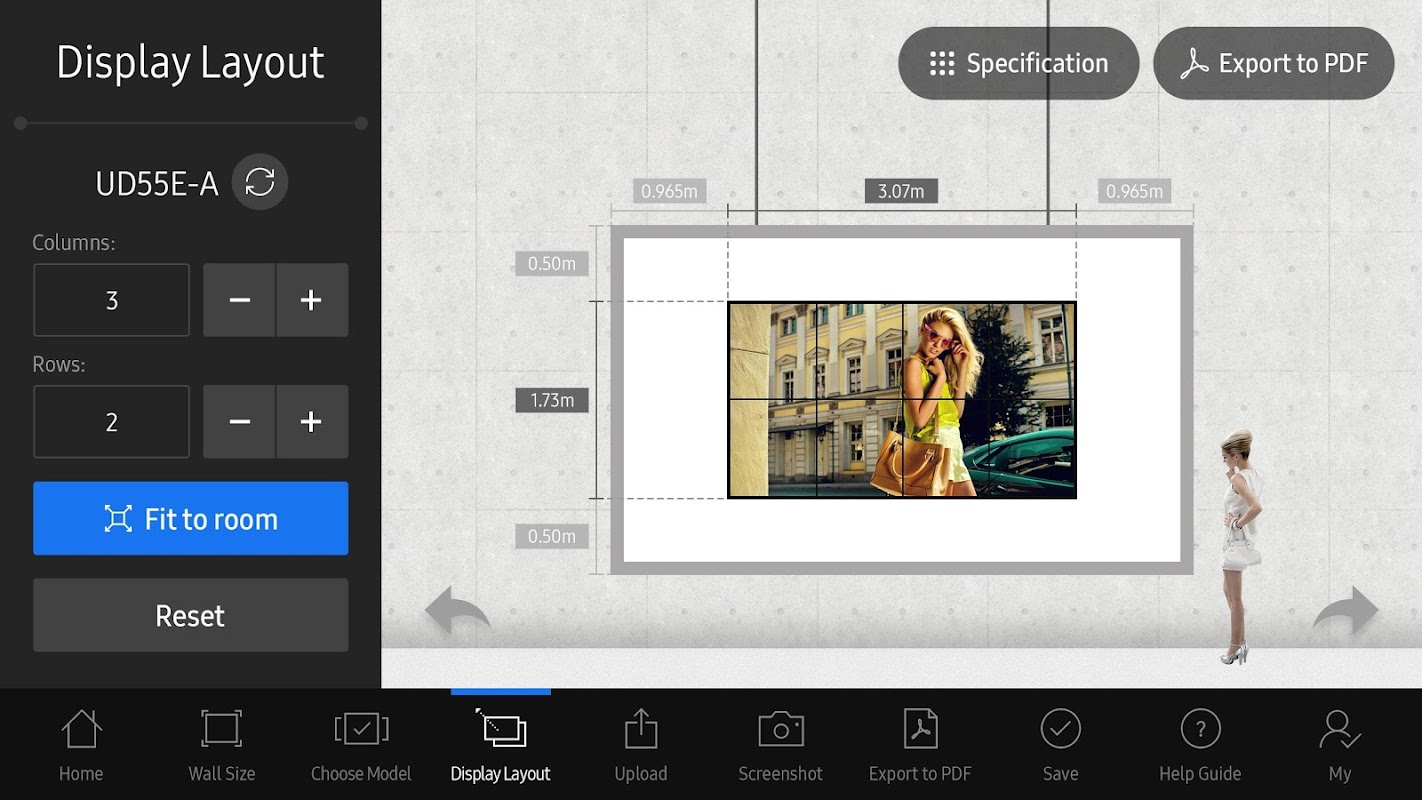Click the Columns value field

(111, 300)
